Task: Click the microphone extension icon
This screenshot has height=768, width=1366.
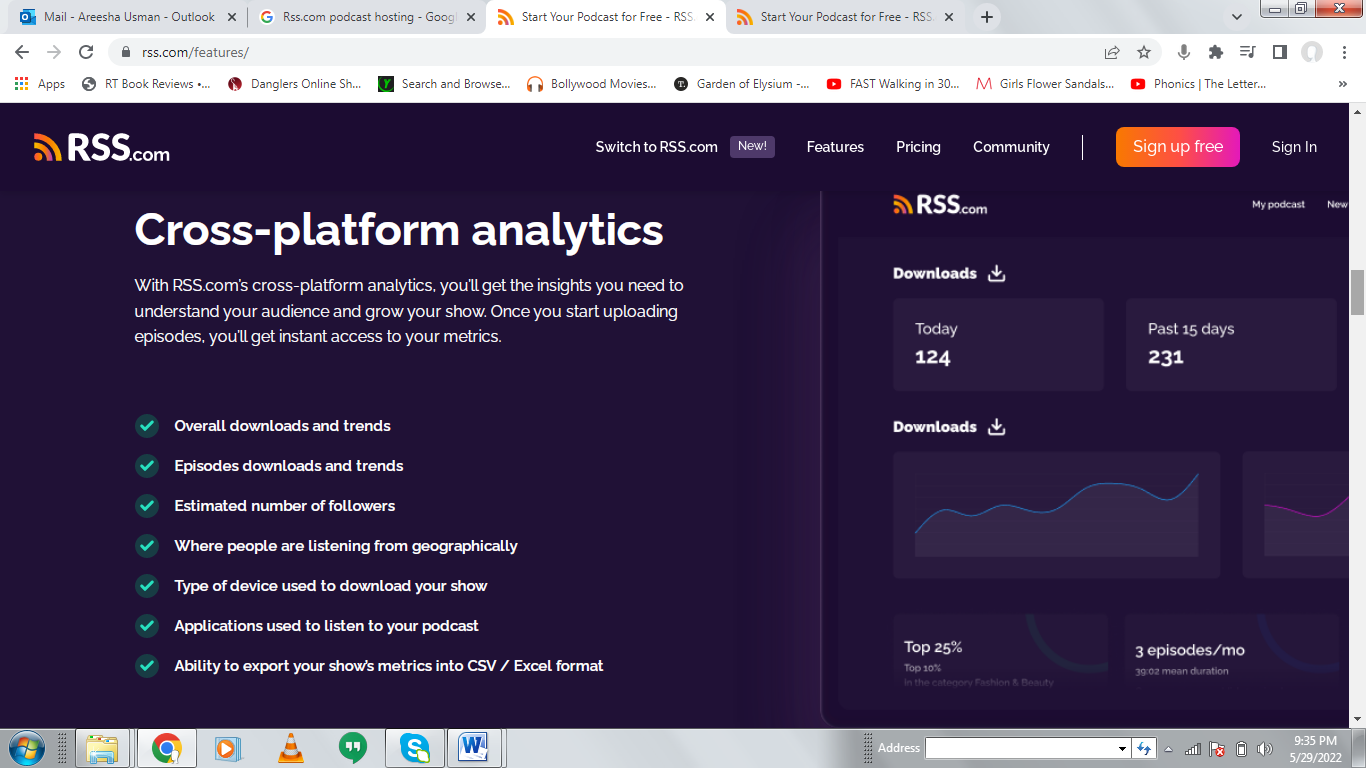Action: click(x=1184, y=52)
